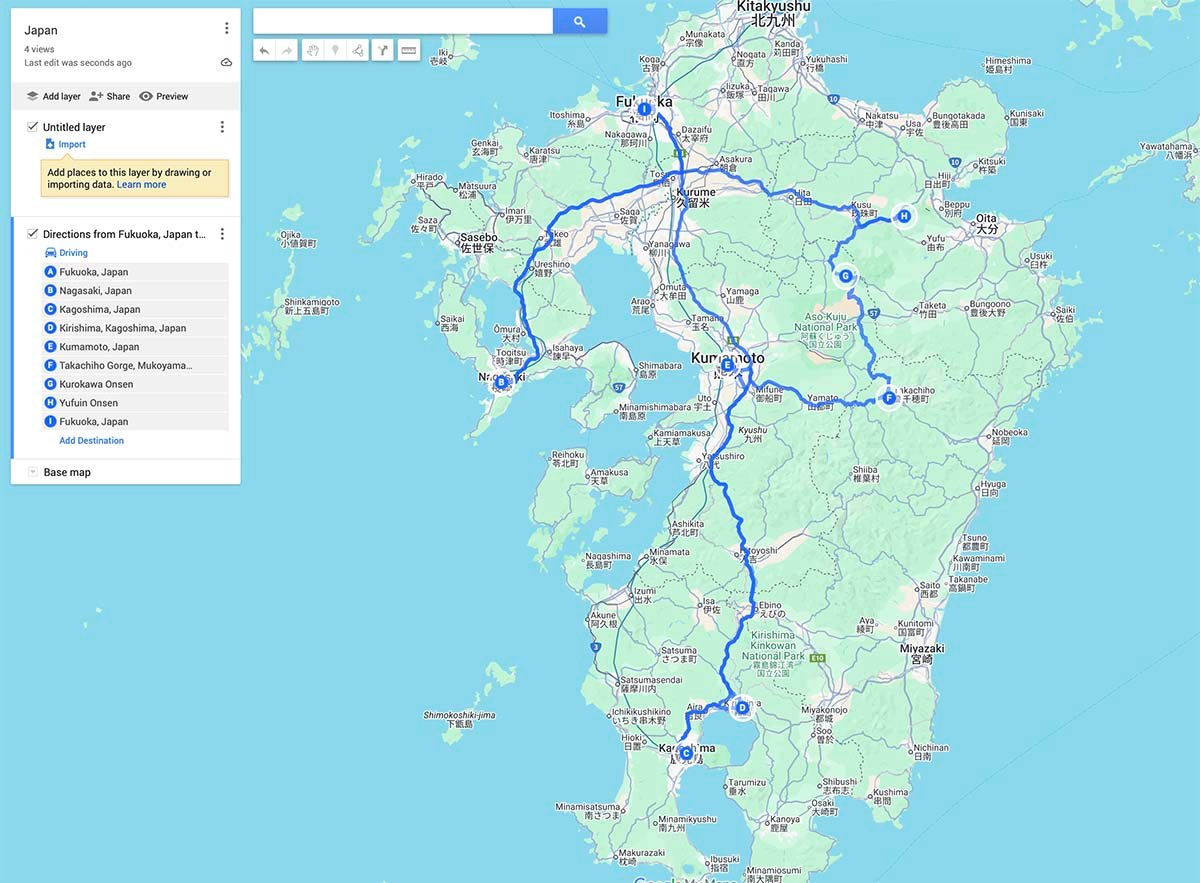Open the Measure distances ruler tool
The image size is (1200, 883).
click(408, 50)
